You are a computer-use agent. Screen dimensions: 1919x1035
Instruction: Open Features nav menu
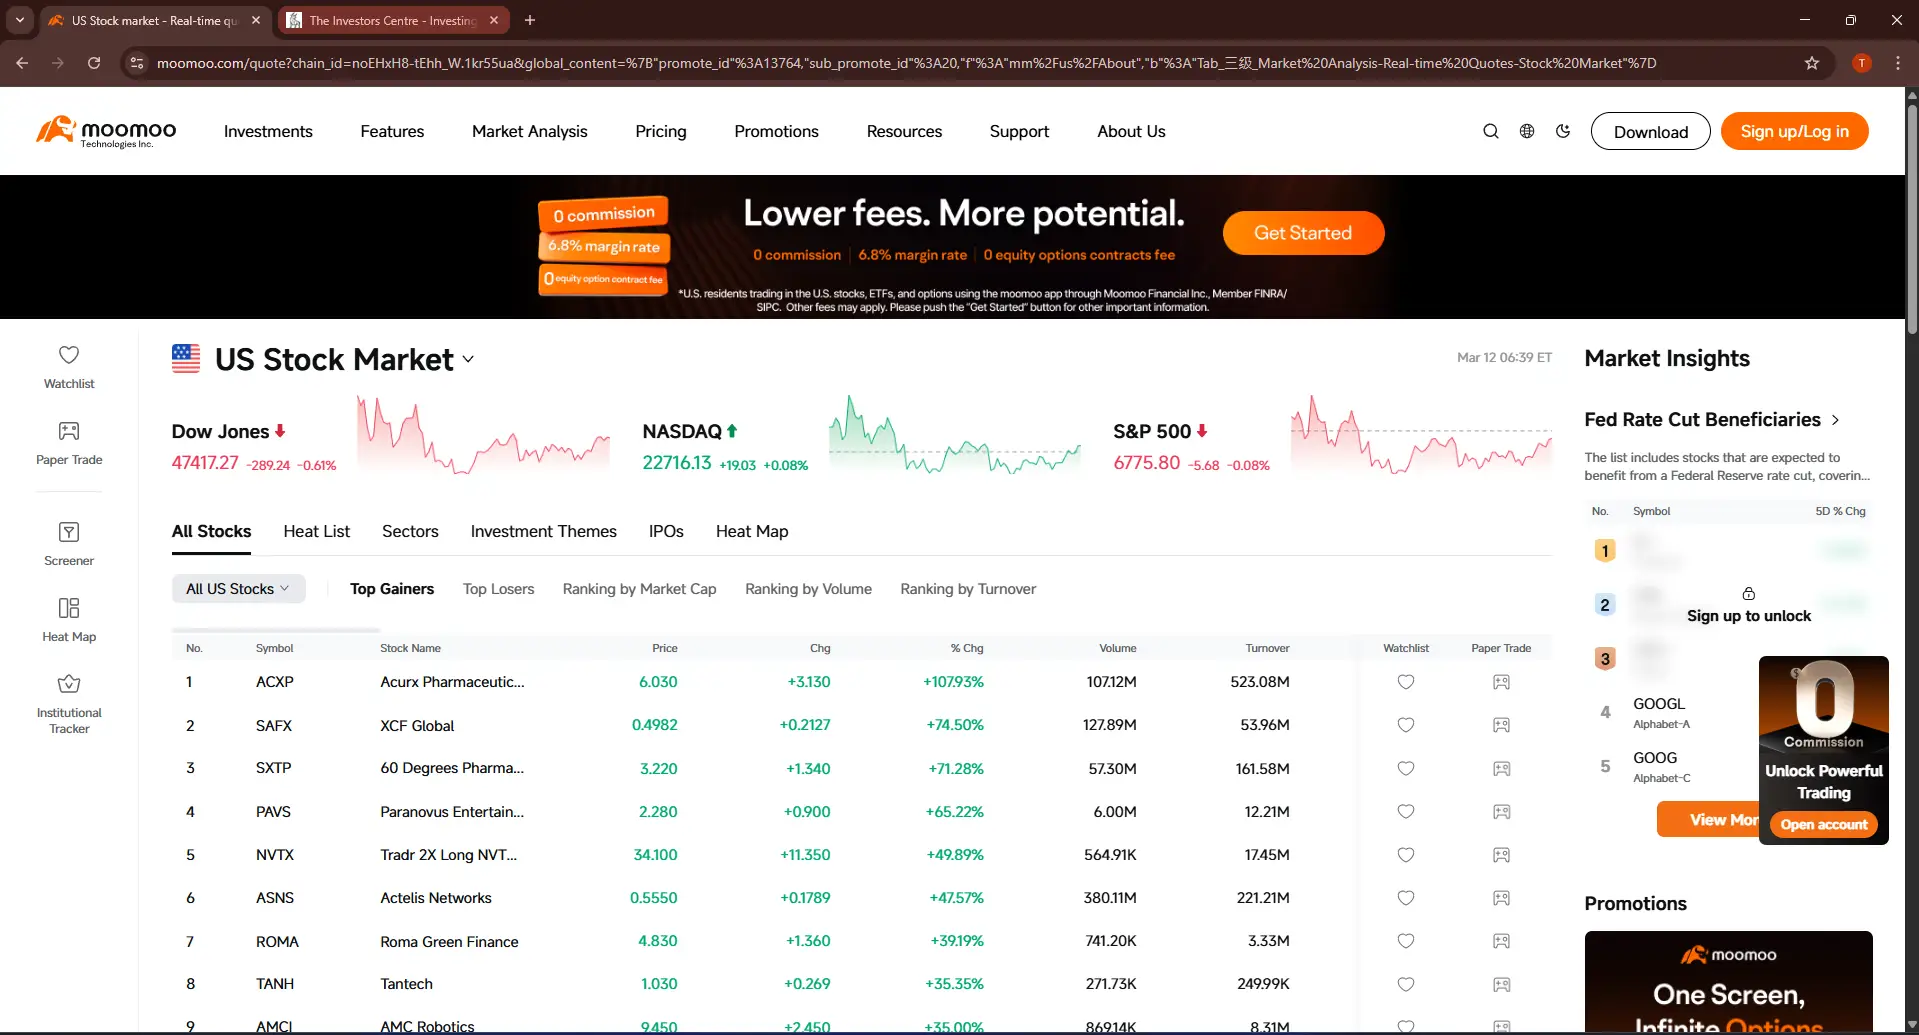[392, 131]
